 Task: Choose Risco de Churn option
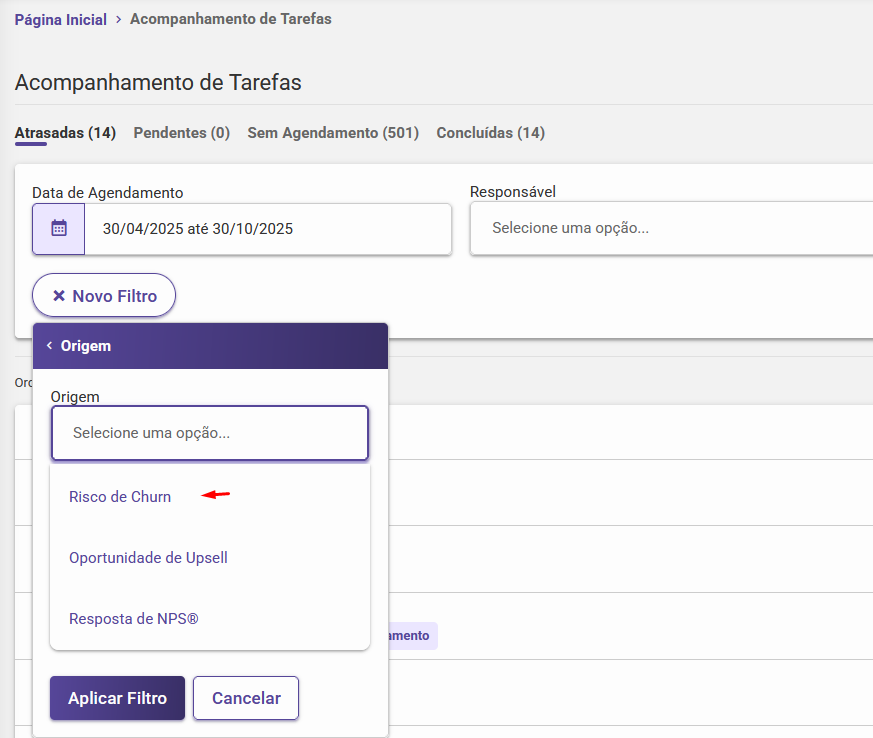pyautogui.click(x=120, y=496)
